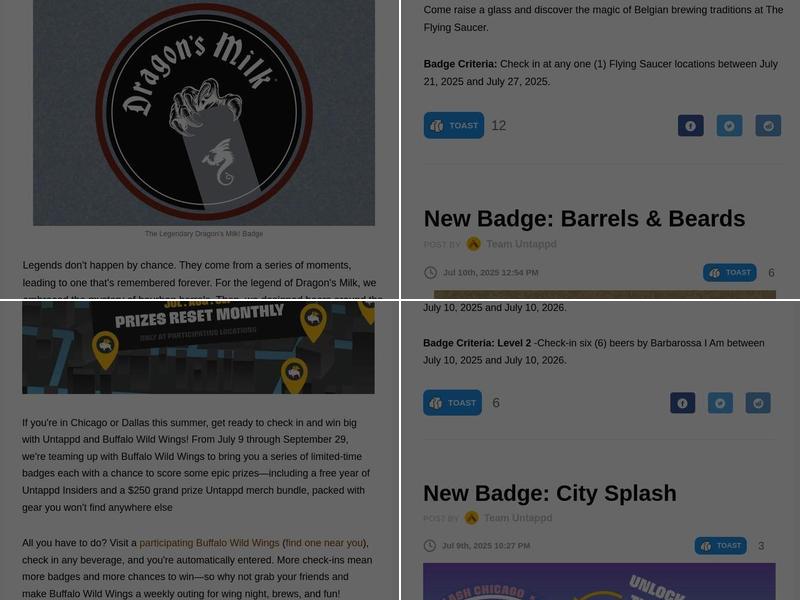Open 'New Badge: Barrels & Beards' headline
Viewport: 800px width, 600px height.
click(584, 218)
